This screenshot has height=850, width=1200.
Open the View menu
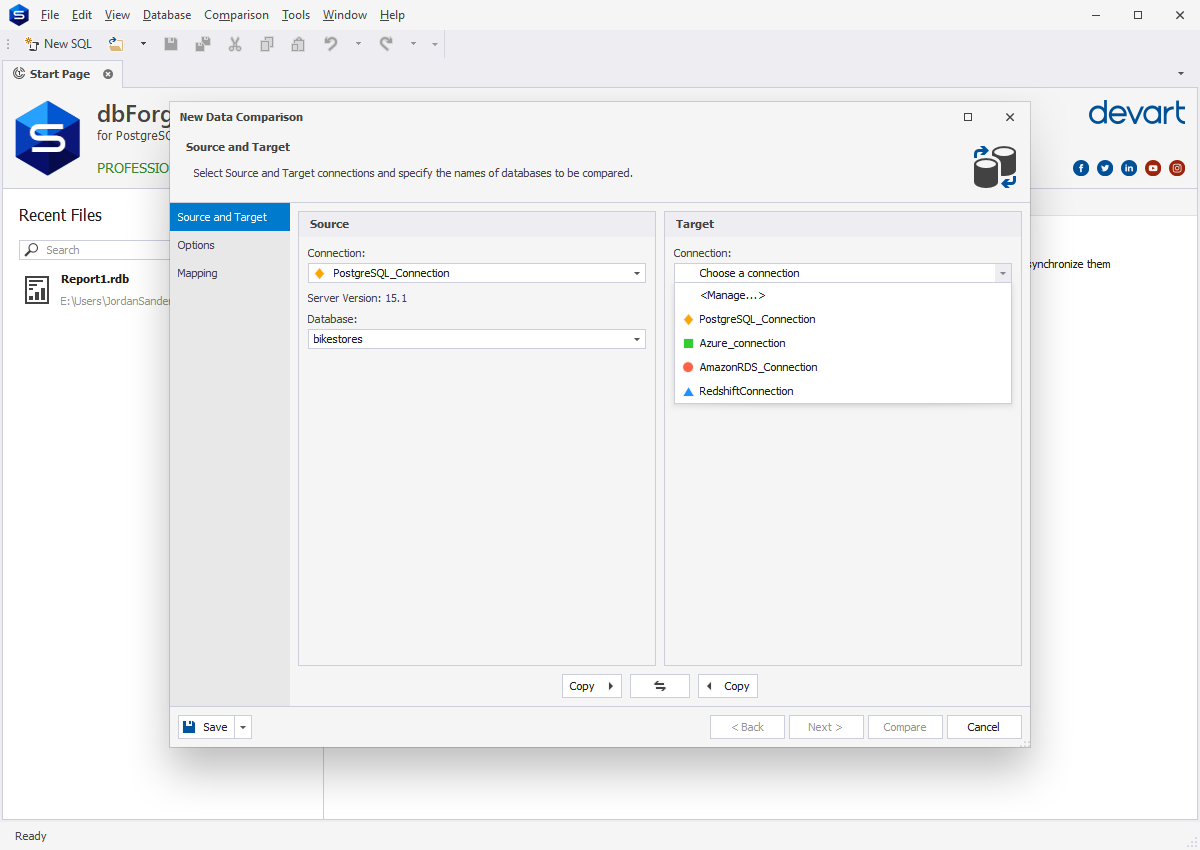(117, 15)
